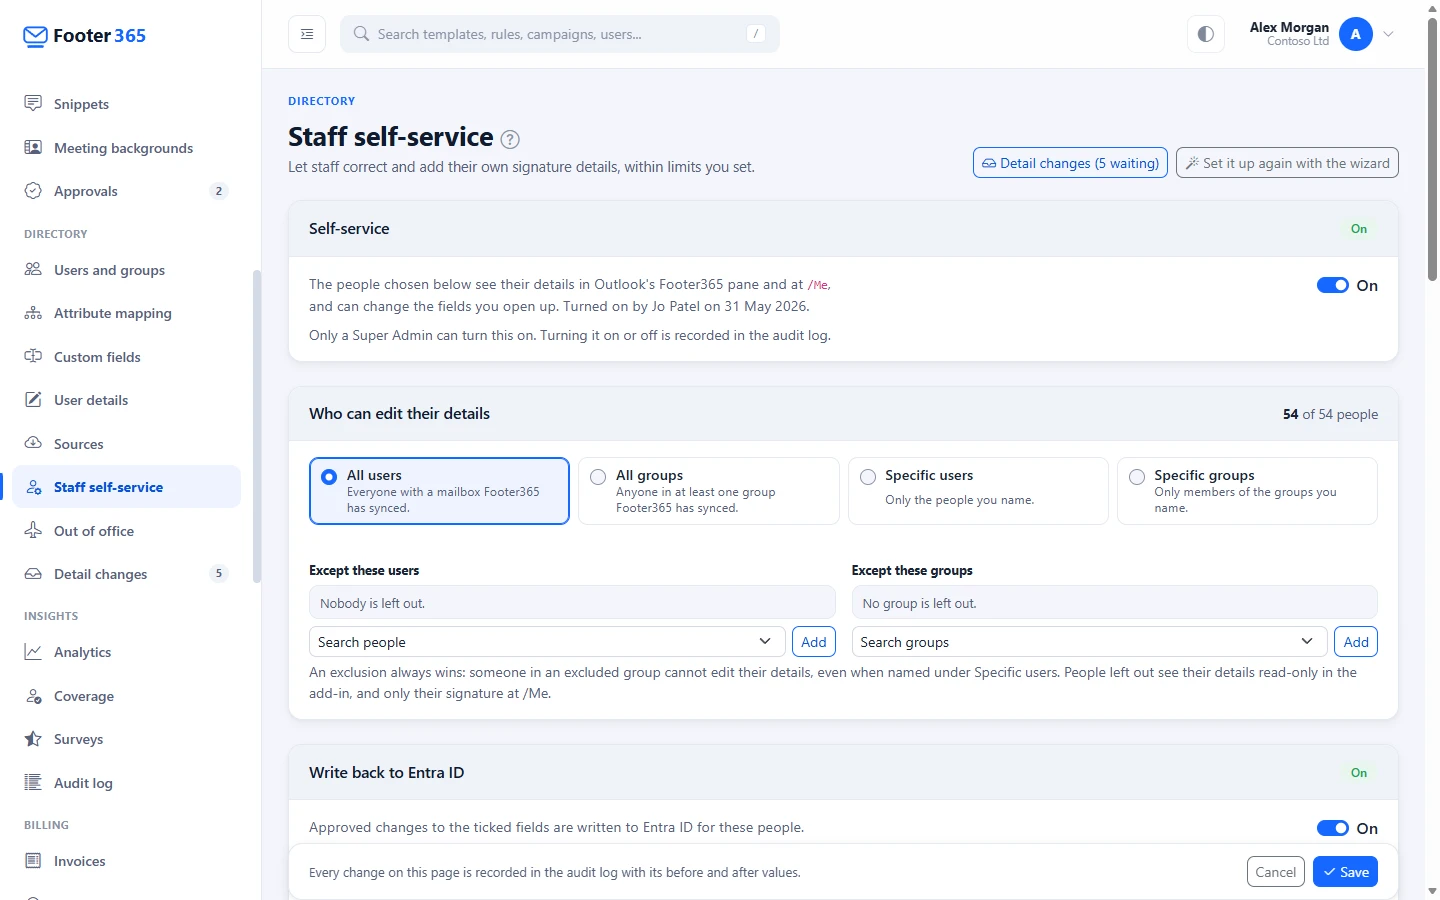Click Set it up again with the wizard
The image size is (1440, 900).
pos(1287,163)
